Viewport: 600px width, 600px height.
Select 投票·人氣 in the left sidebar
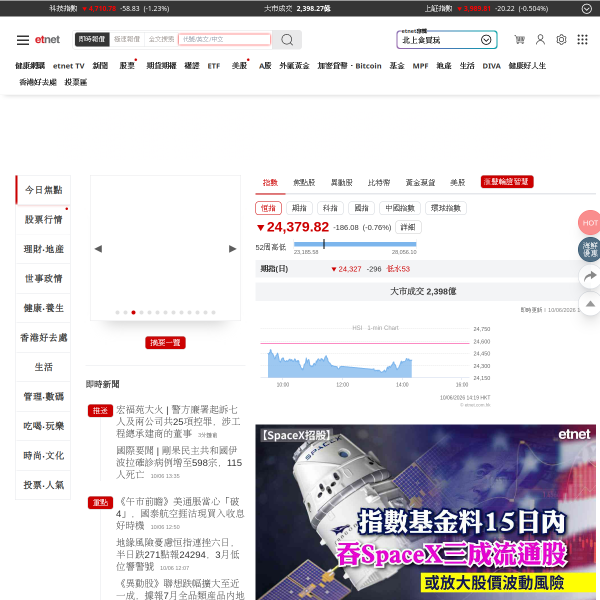43,485
